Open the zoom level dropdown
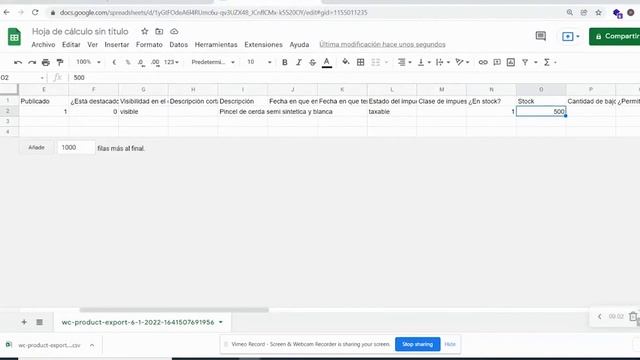 (88, 62)
